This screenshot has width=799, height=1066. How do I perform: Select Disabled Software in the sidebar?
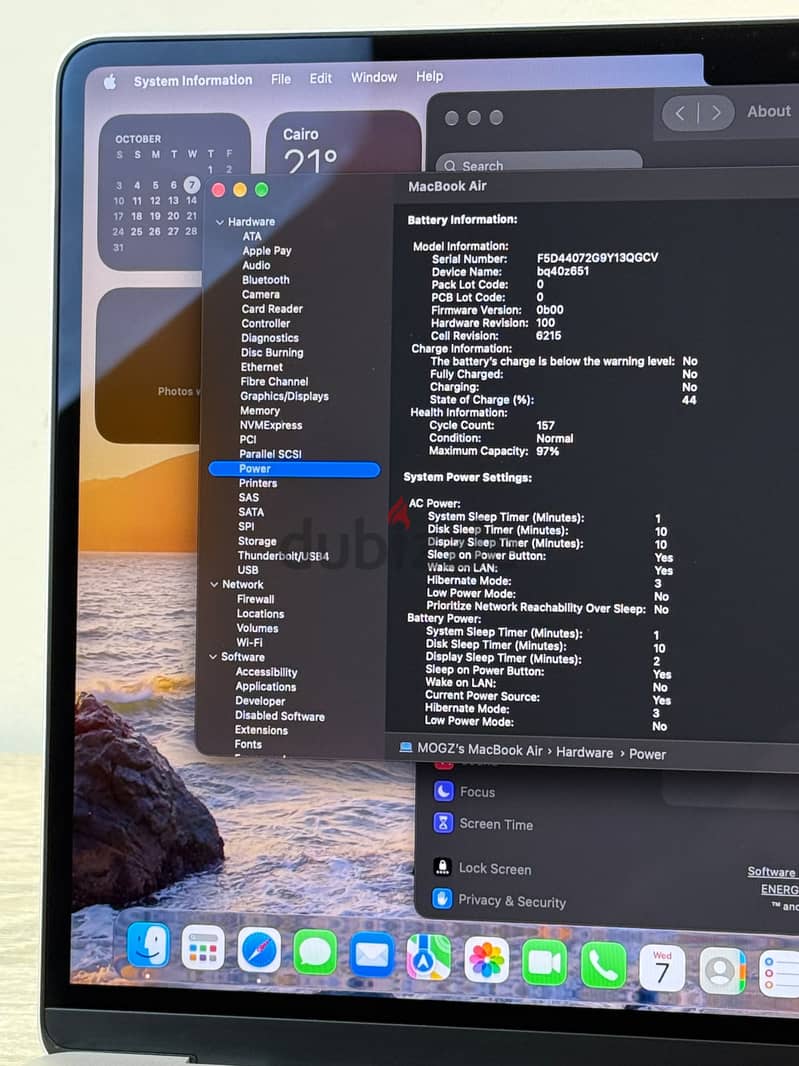[x=279, y=716]
